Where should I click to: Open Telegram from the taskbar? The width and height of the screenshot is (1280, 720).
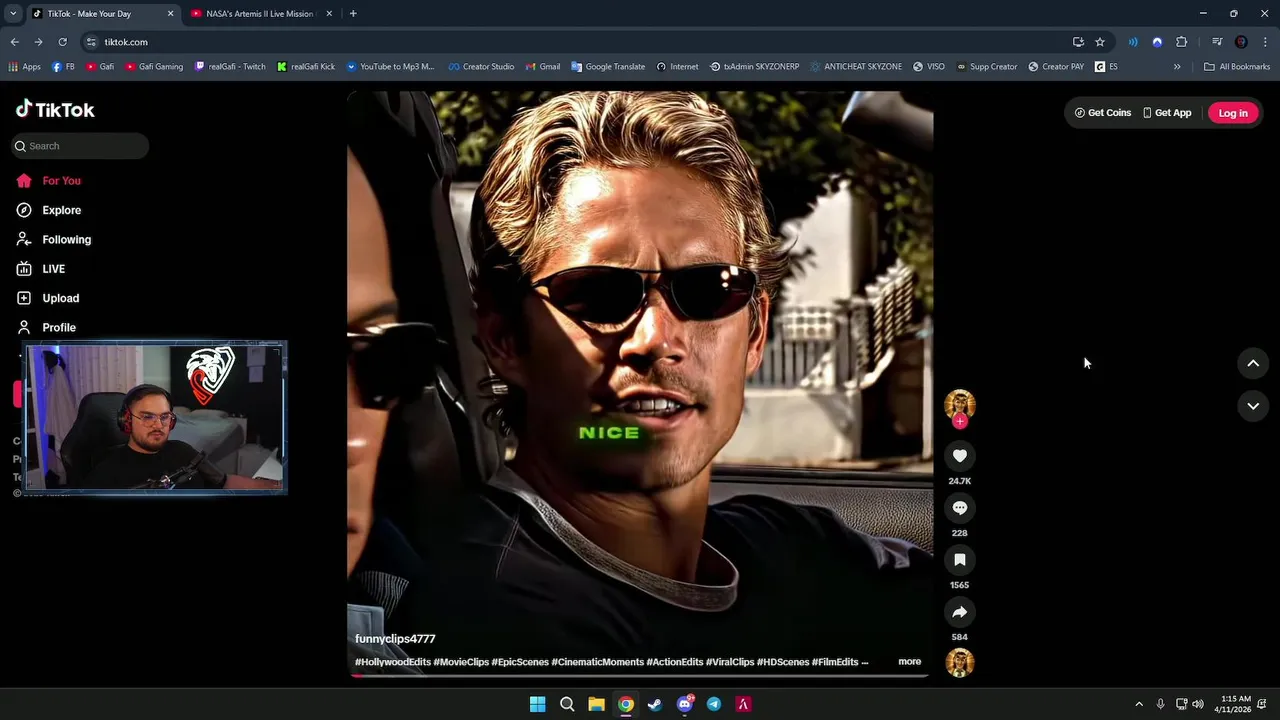coord(714,704)
